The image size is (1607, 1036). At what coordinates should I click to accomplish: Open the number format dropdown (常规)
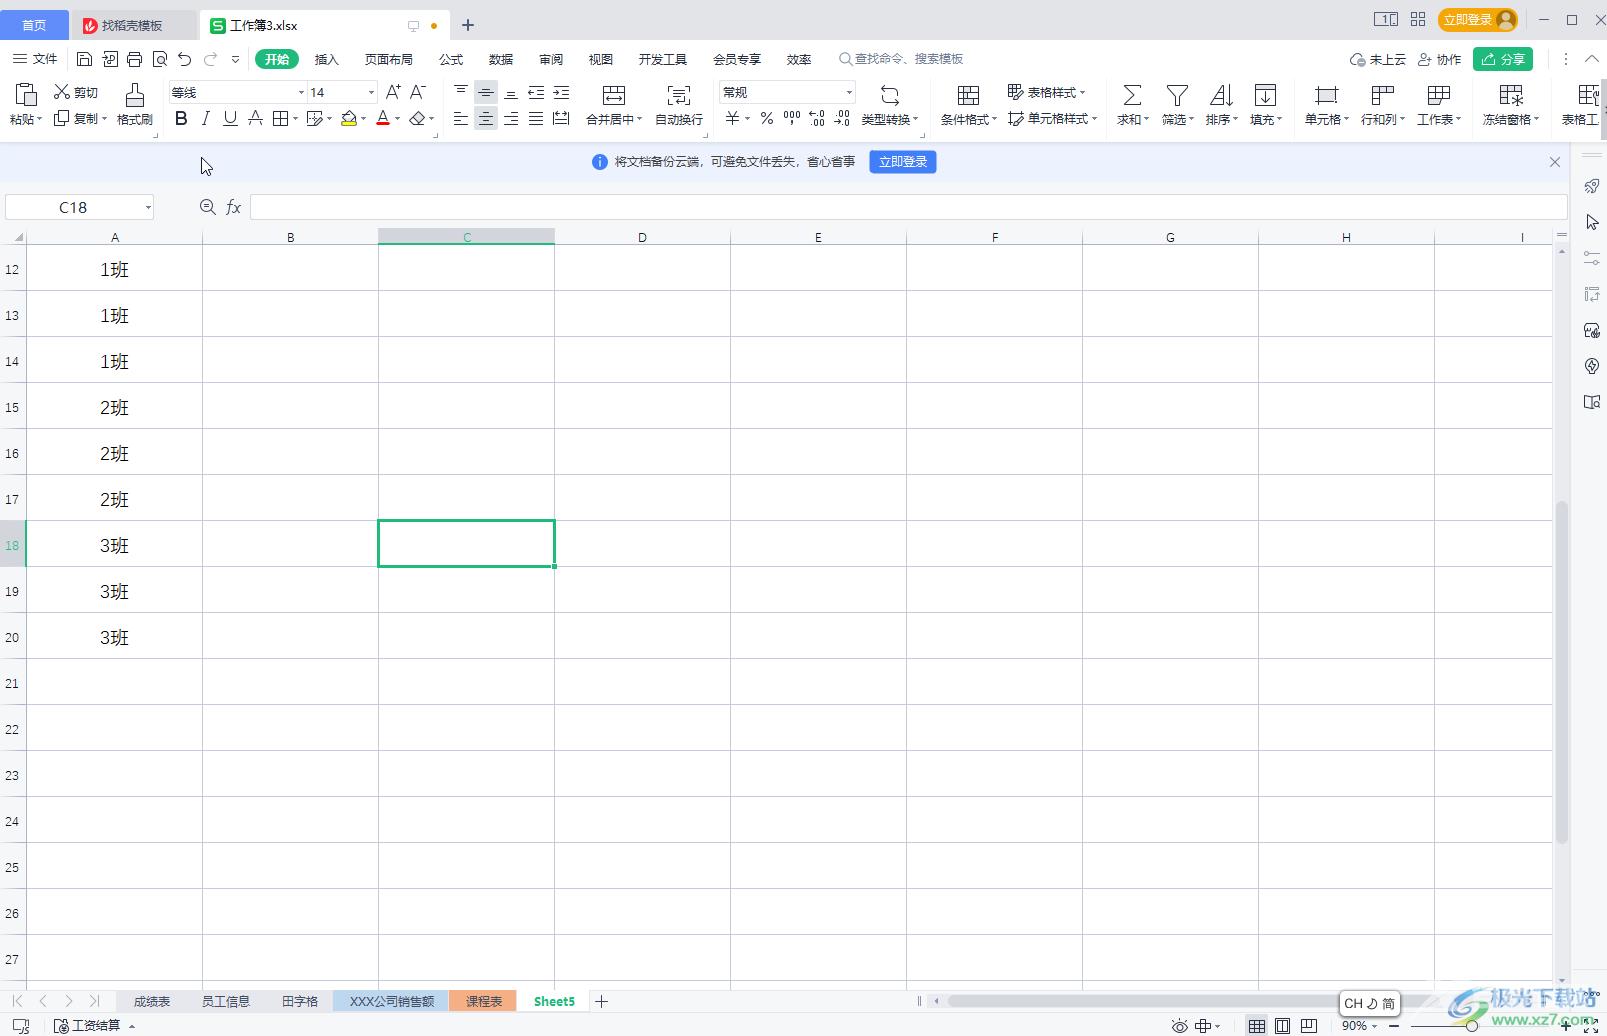849,92
